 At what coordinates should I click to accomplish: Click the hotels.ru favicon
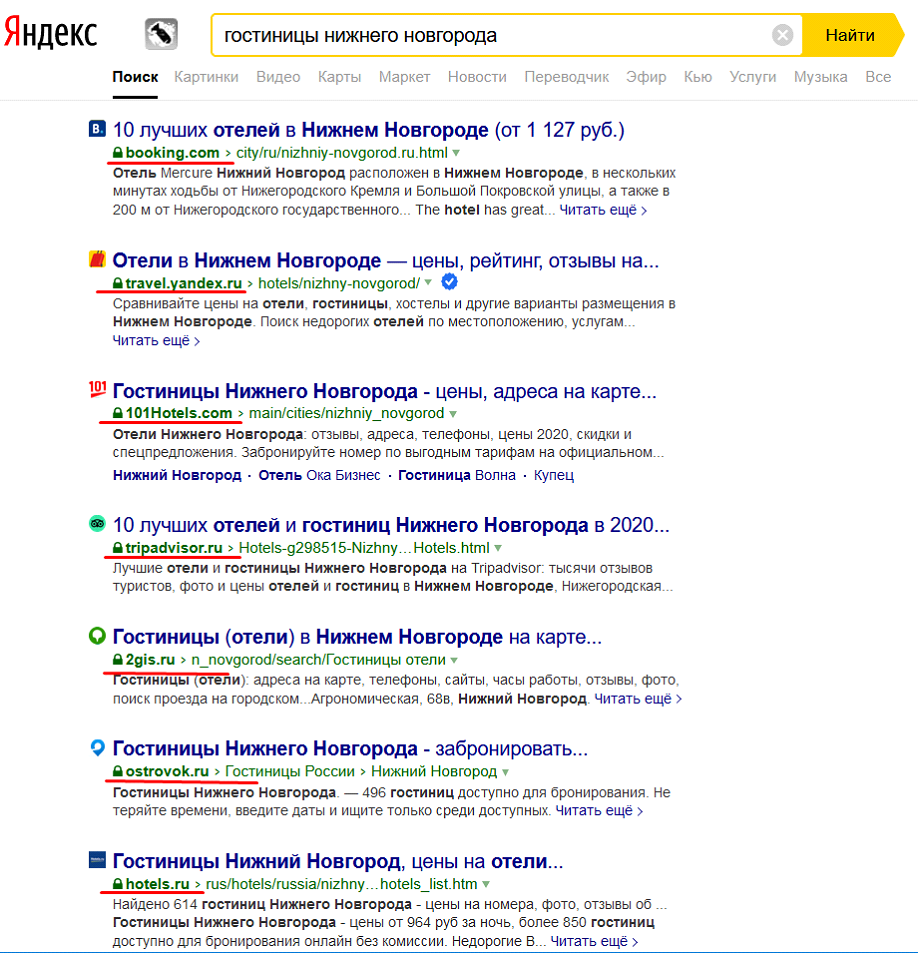(97, 860)
